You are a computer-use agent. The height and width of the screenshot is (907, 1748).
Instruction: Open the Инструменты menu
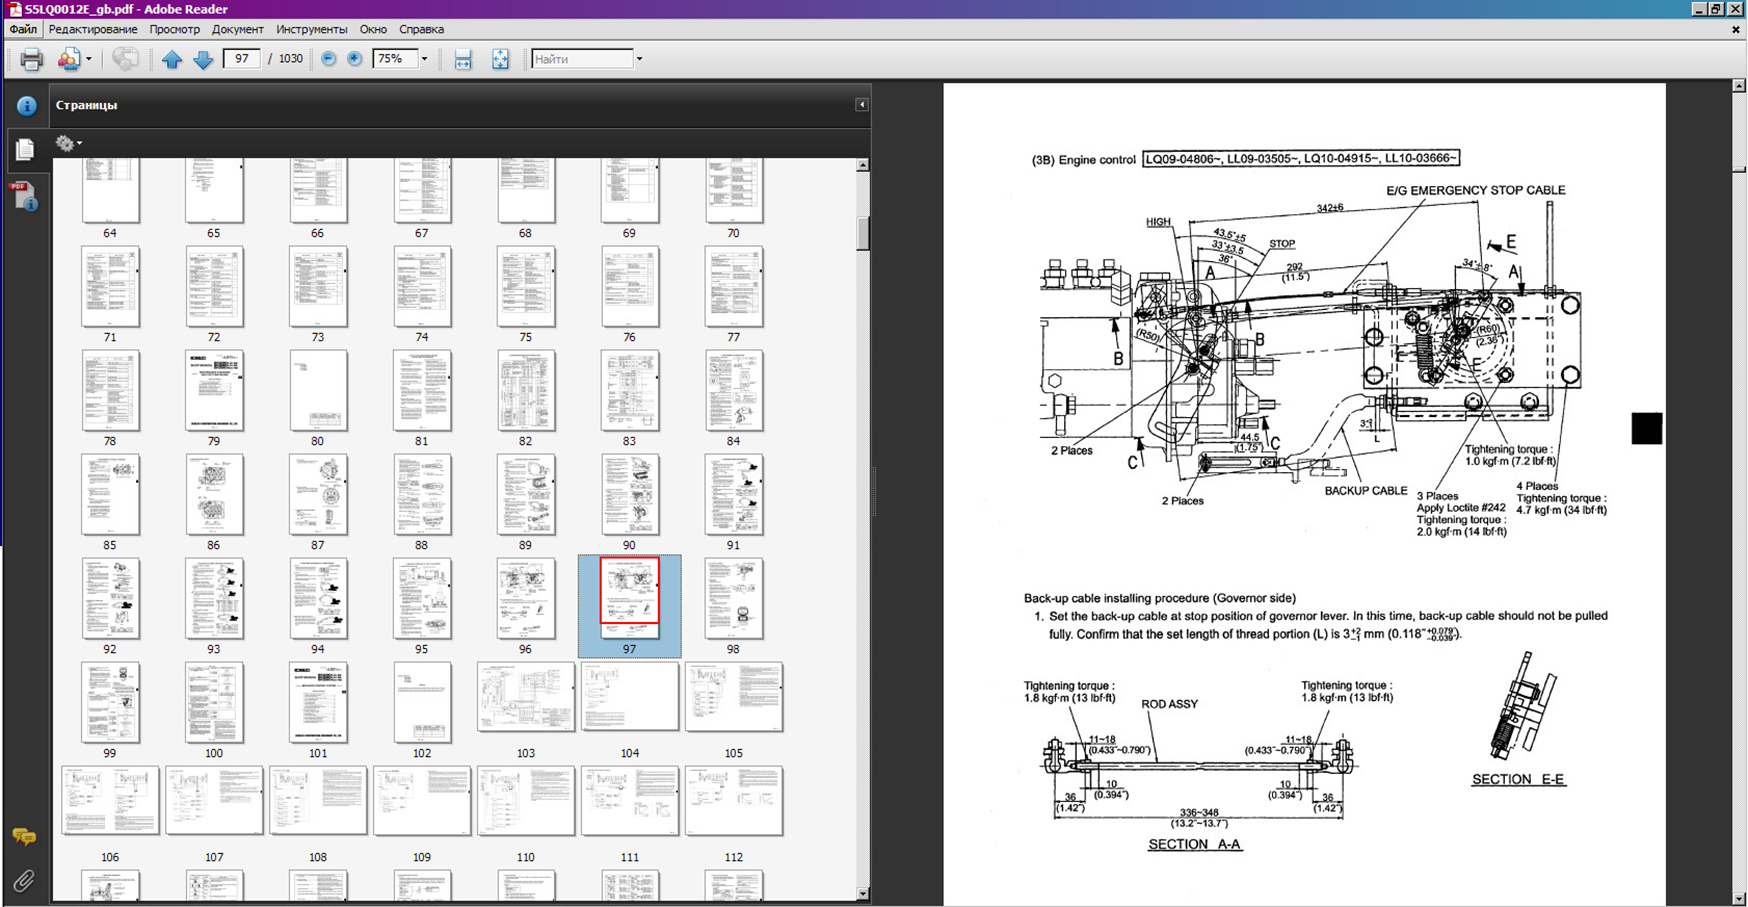click(311, 29)
